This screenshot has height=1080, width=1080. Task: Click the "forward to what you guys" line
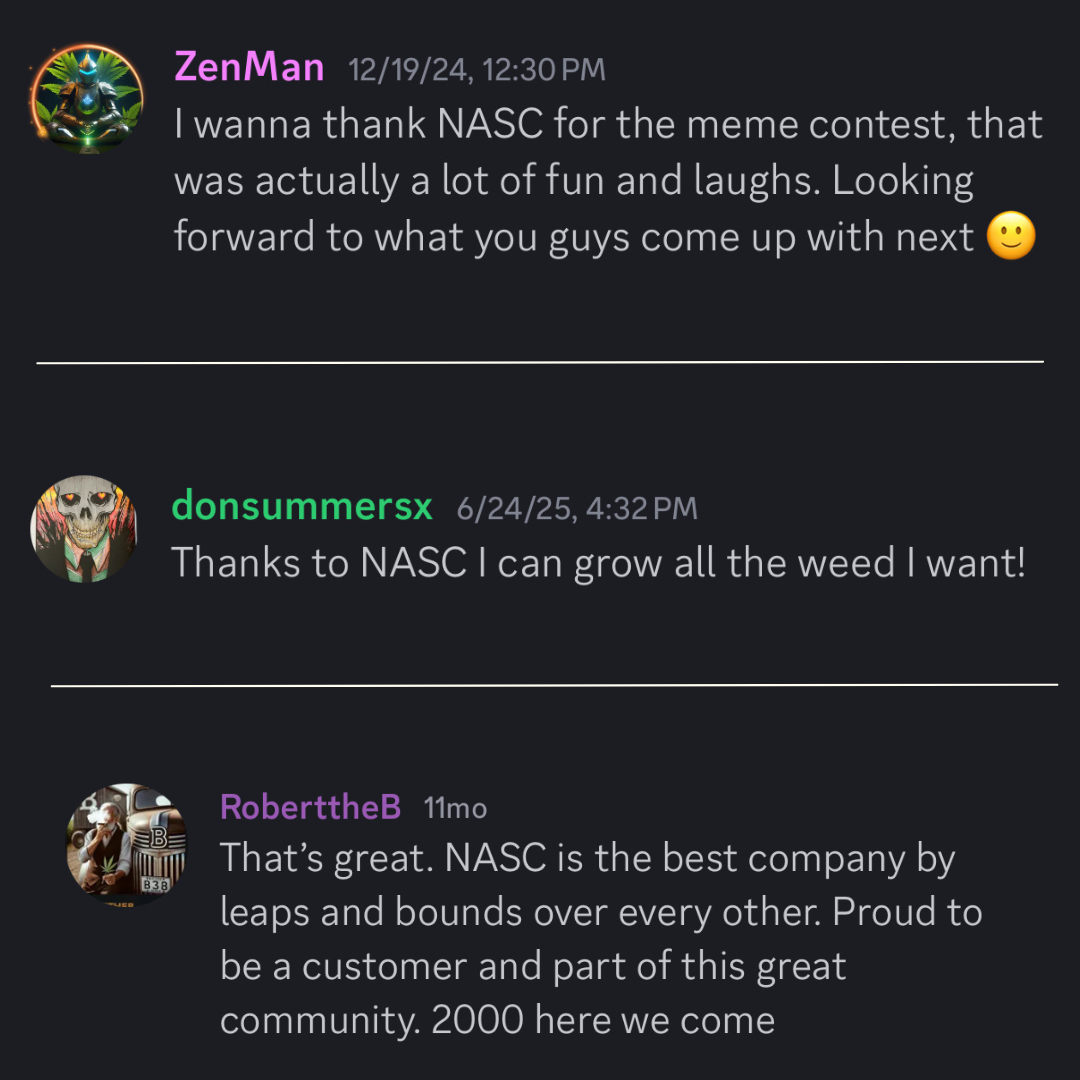pos(574,238)
